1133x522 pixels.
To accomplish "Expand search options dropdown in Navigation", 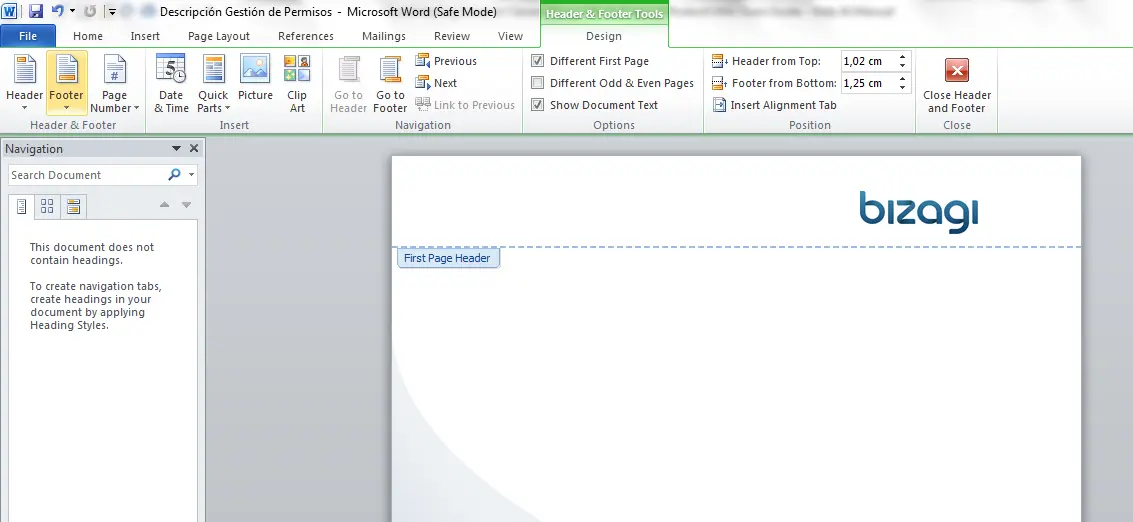I will [191, 174].
